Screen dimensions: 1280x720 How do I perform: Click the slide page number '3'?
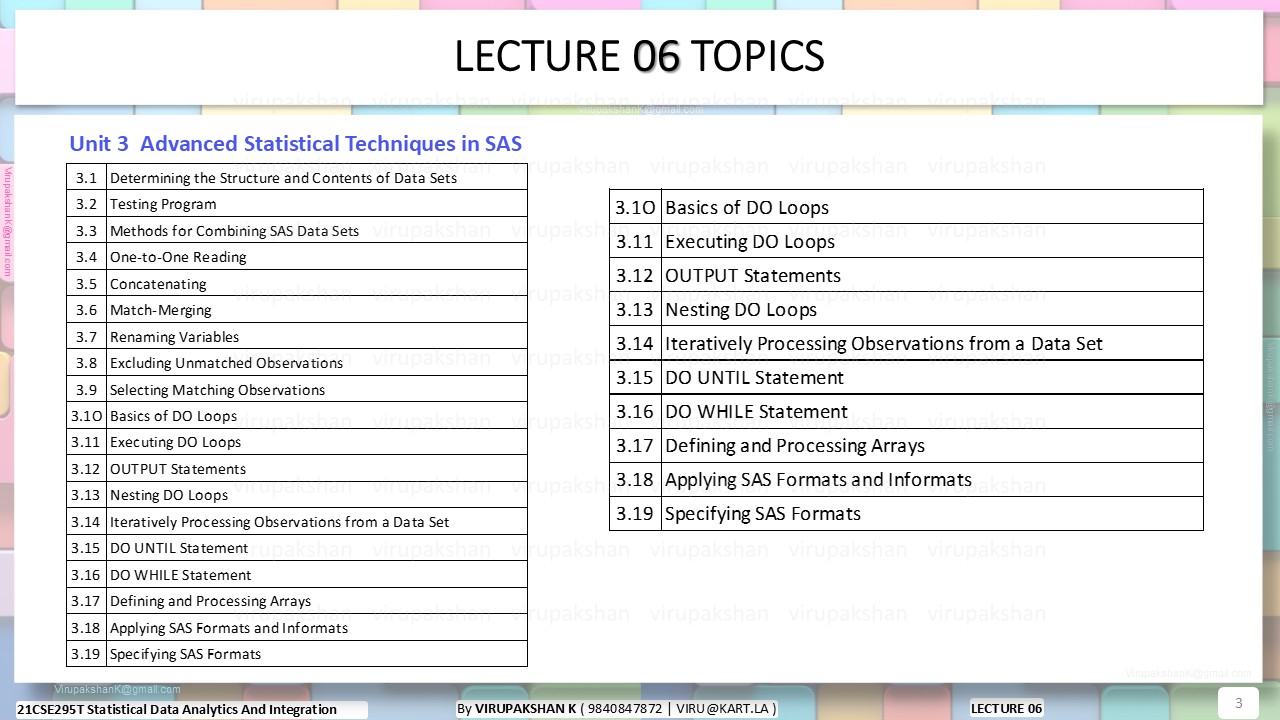pos(1239,702)
